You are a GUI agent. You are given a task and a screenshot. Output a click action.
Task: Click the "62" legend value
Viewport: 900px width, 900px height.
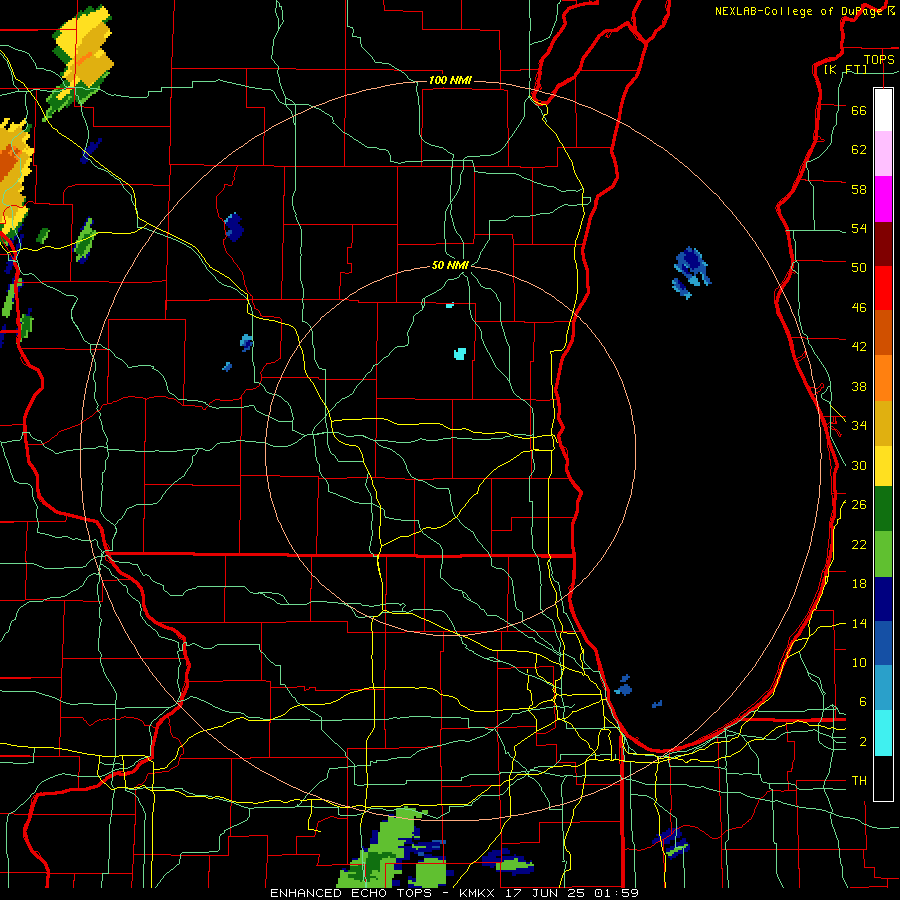coord(859,150)
